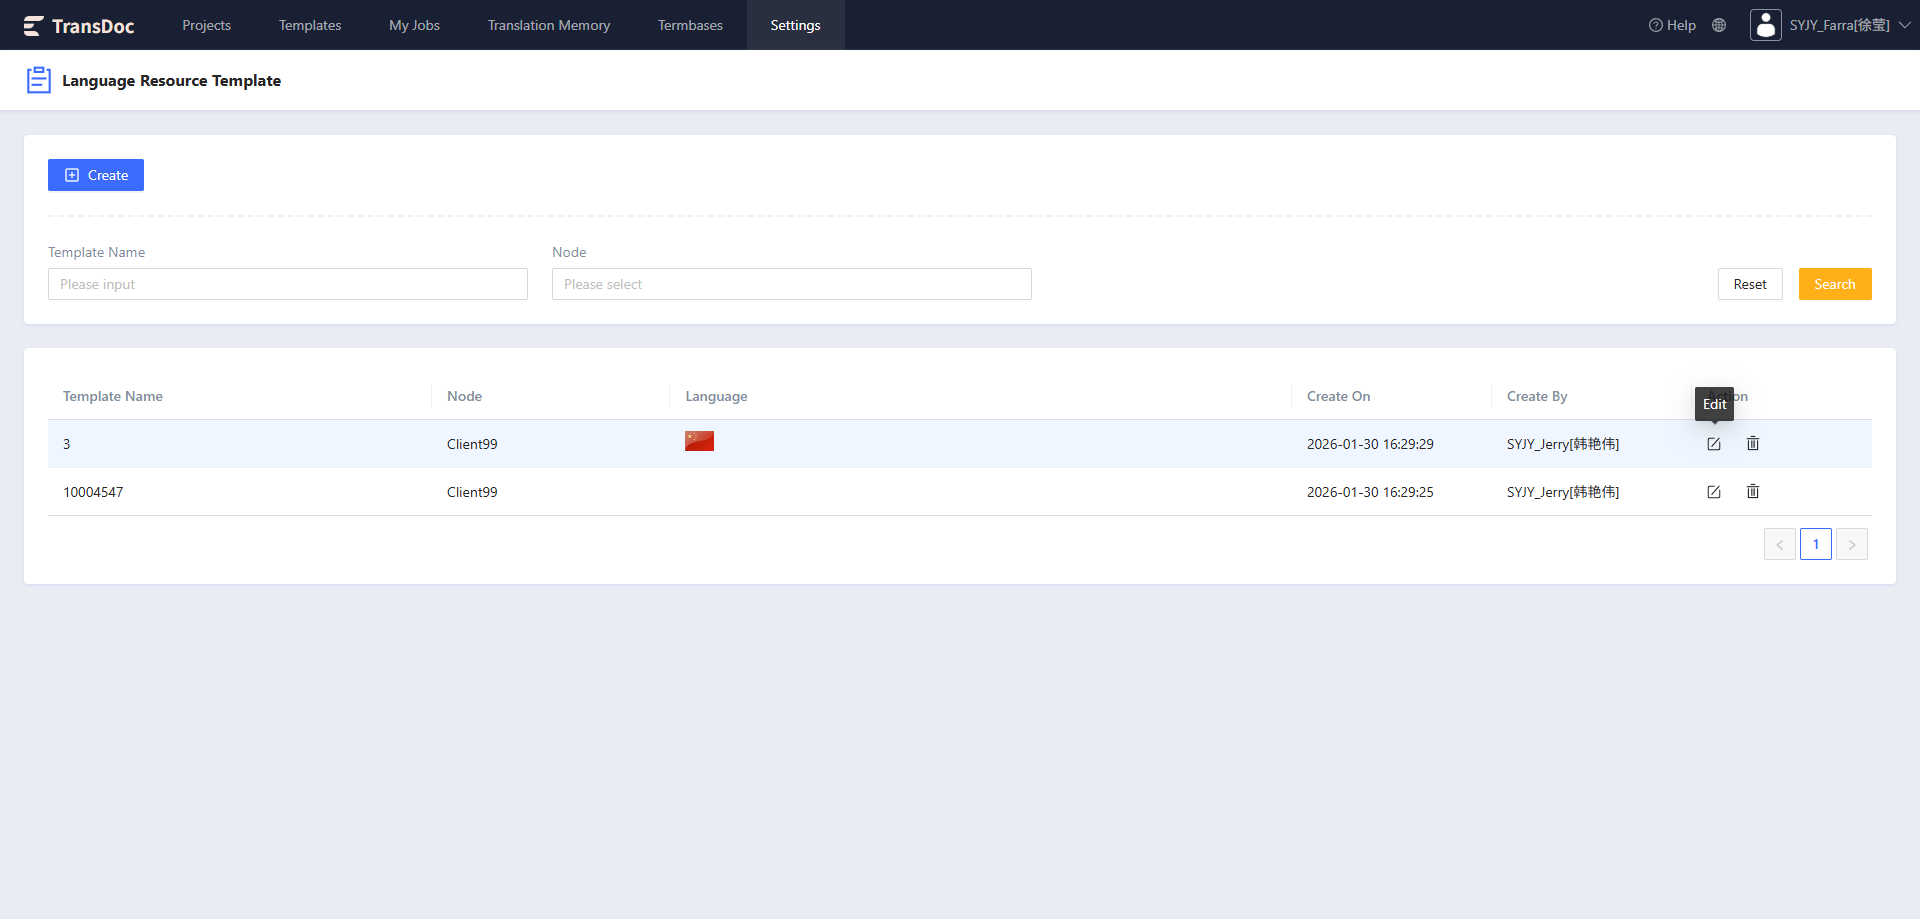Click the China flag in row 3
The height and width of the screenshot is (919, 1920).
(x=699, y=441)
